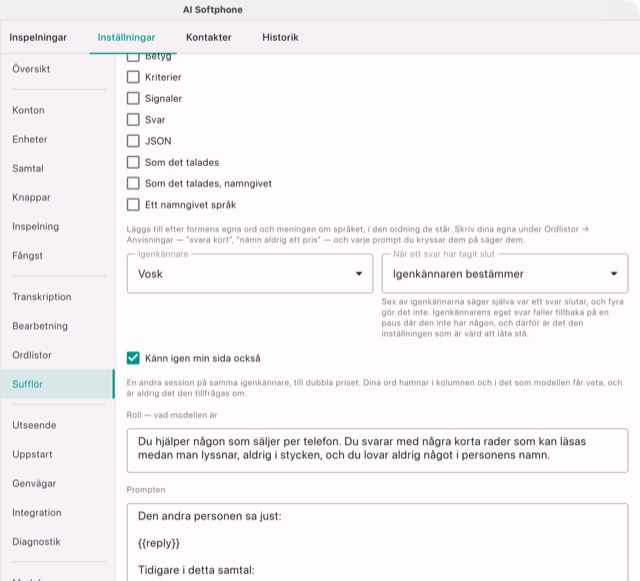Open the Igenkännare dropdown showing Vosk
The image size is (640, 581).
250,274
